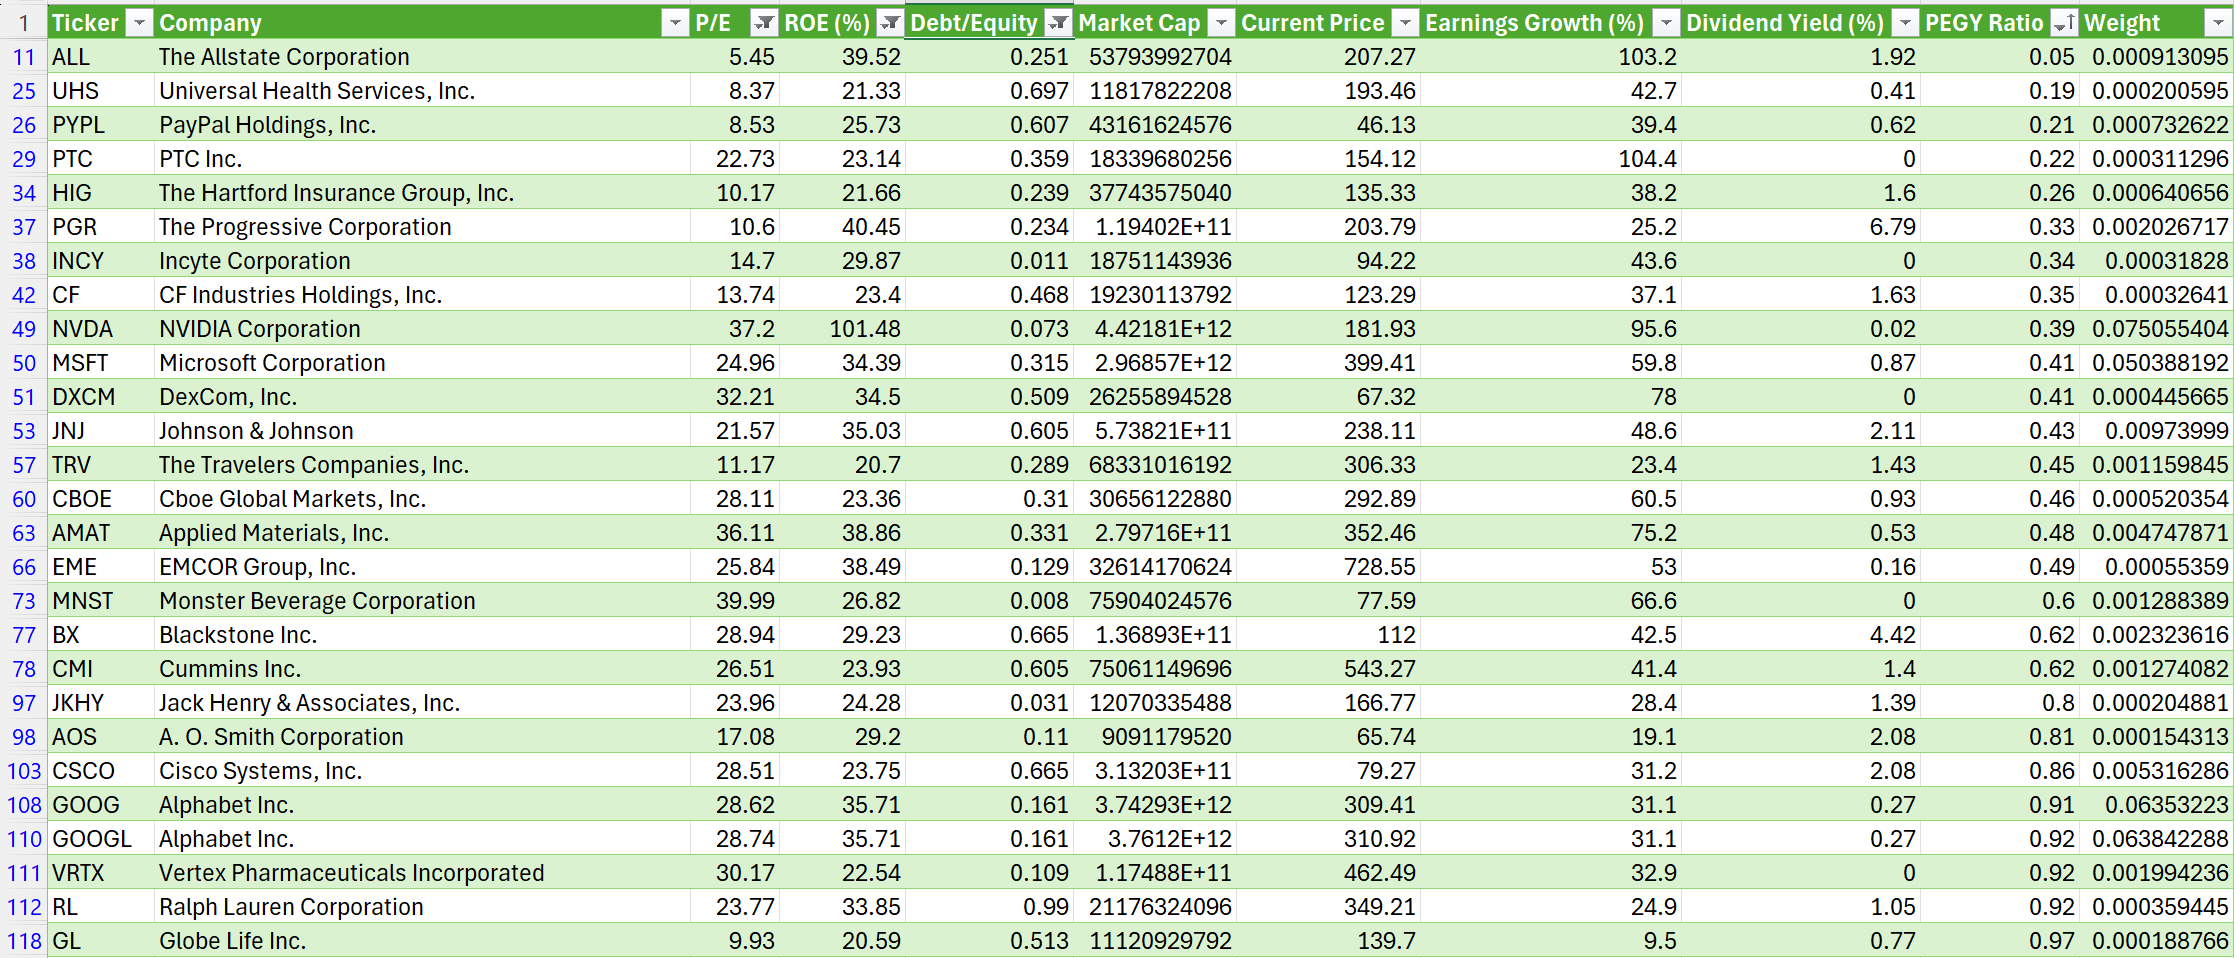The width and height of the screenshot is (2234, 958).
Task: Click row number 118 for Globe Life
Action: [x=24, y=941]
